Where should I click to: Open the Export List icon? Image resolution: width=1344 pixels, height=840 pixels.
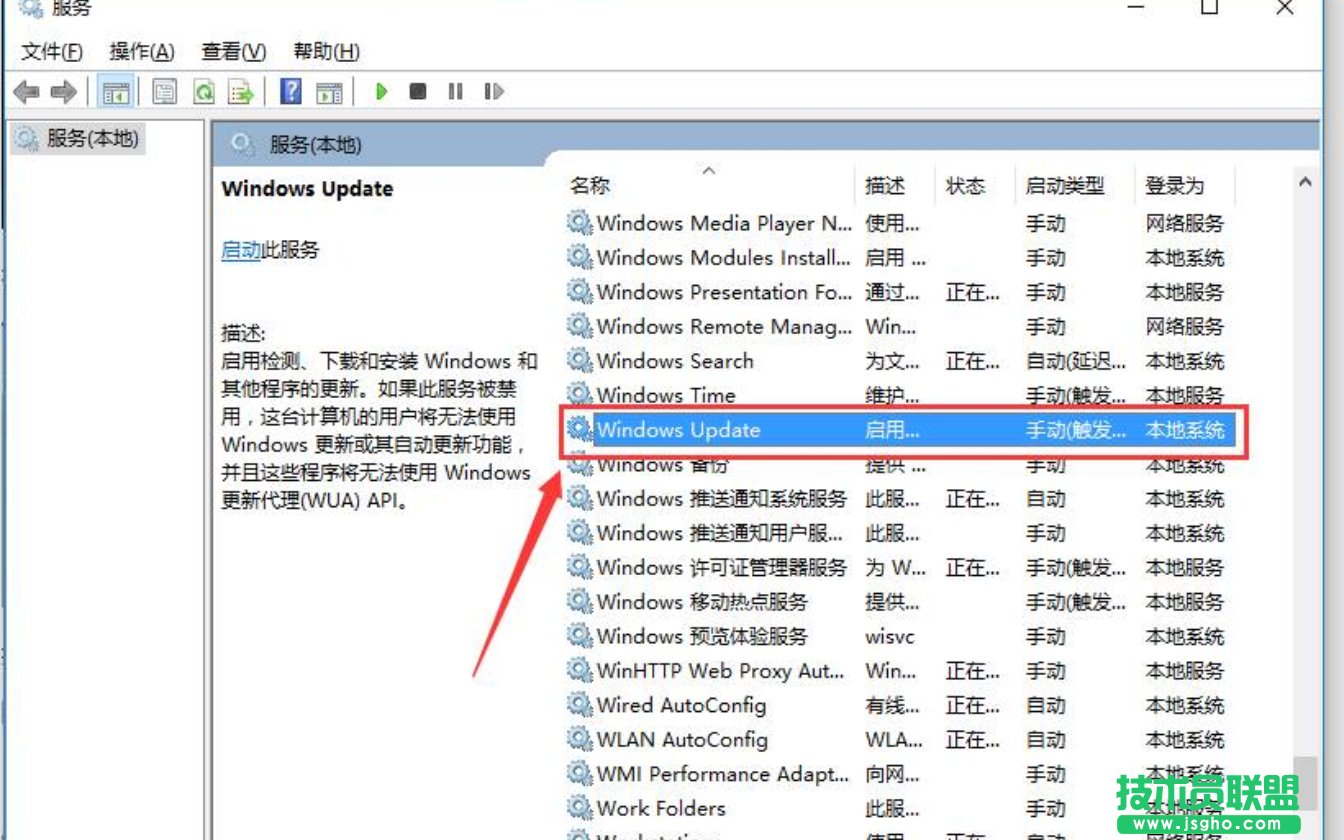[240, 92]
